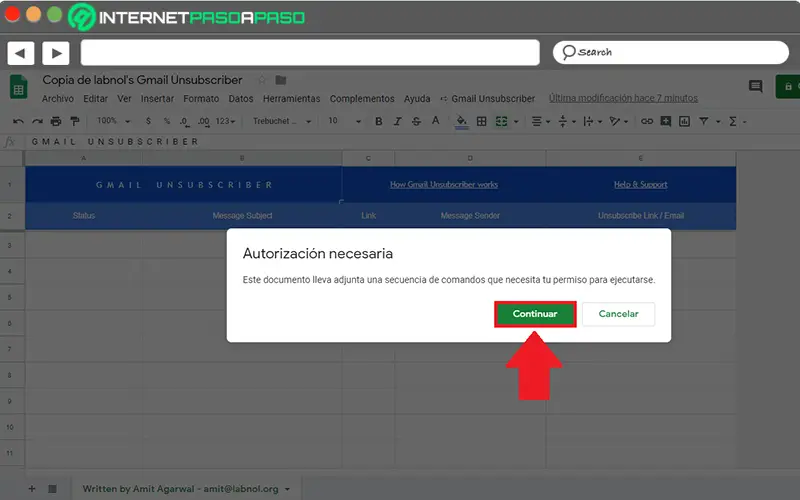This screenshot has width=800, height=500.
Task: Open the 100% zoom dropdown
Action: [114, 121]
